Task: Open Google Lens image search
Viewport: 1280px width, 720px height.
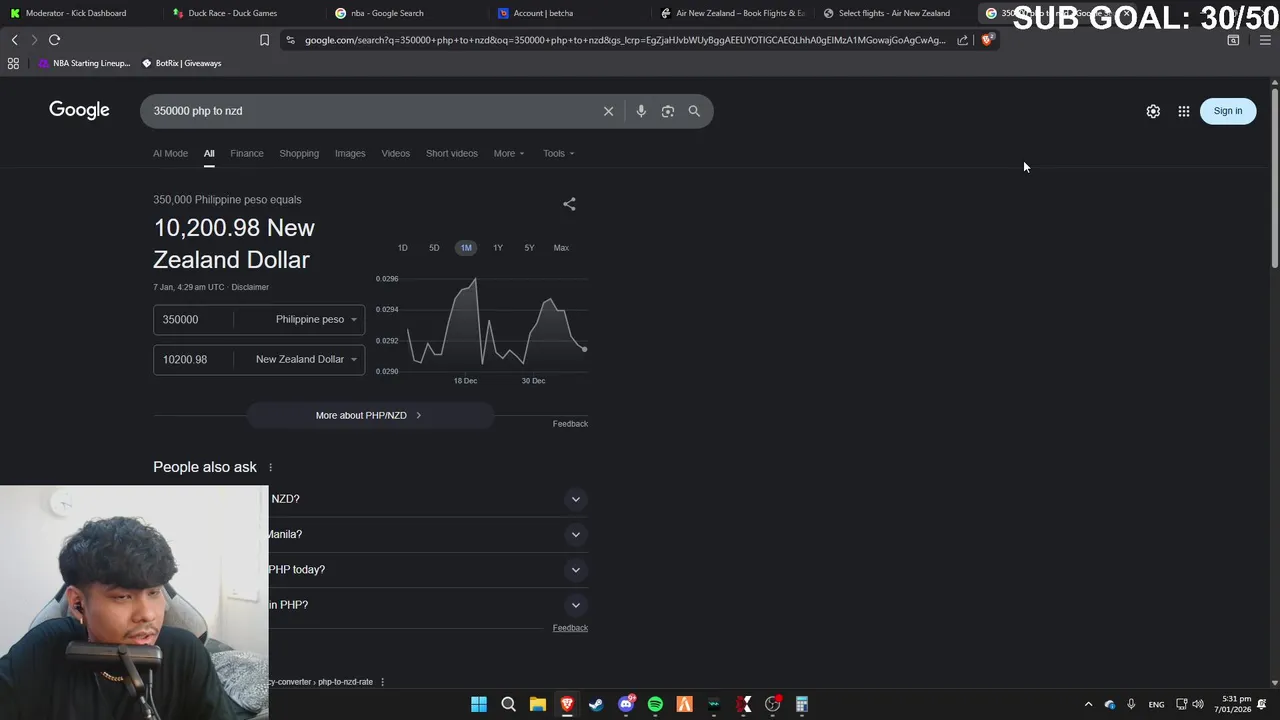Action: tap(668, 111)
